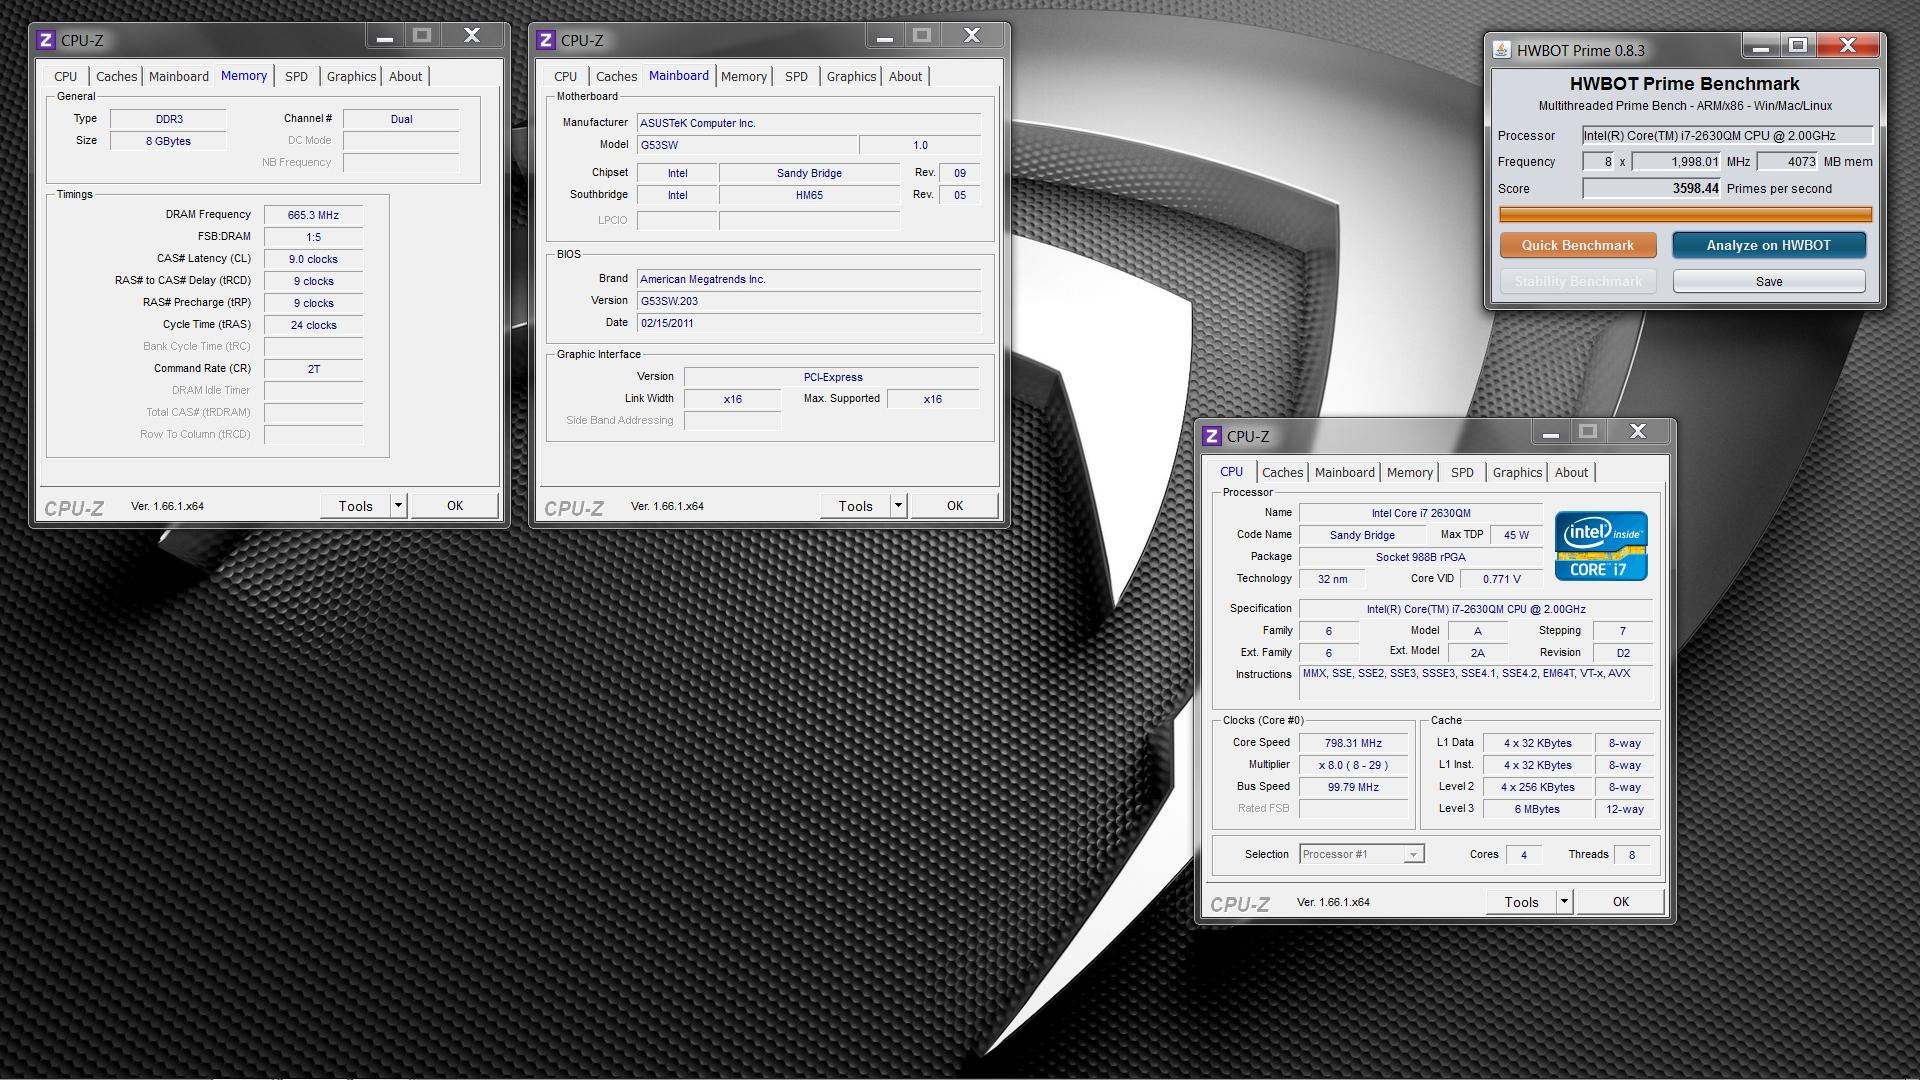
Task: Open Caches tab in Memory window
Action: [x=116, y=76]
